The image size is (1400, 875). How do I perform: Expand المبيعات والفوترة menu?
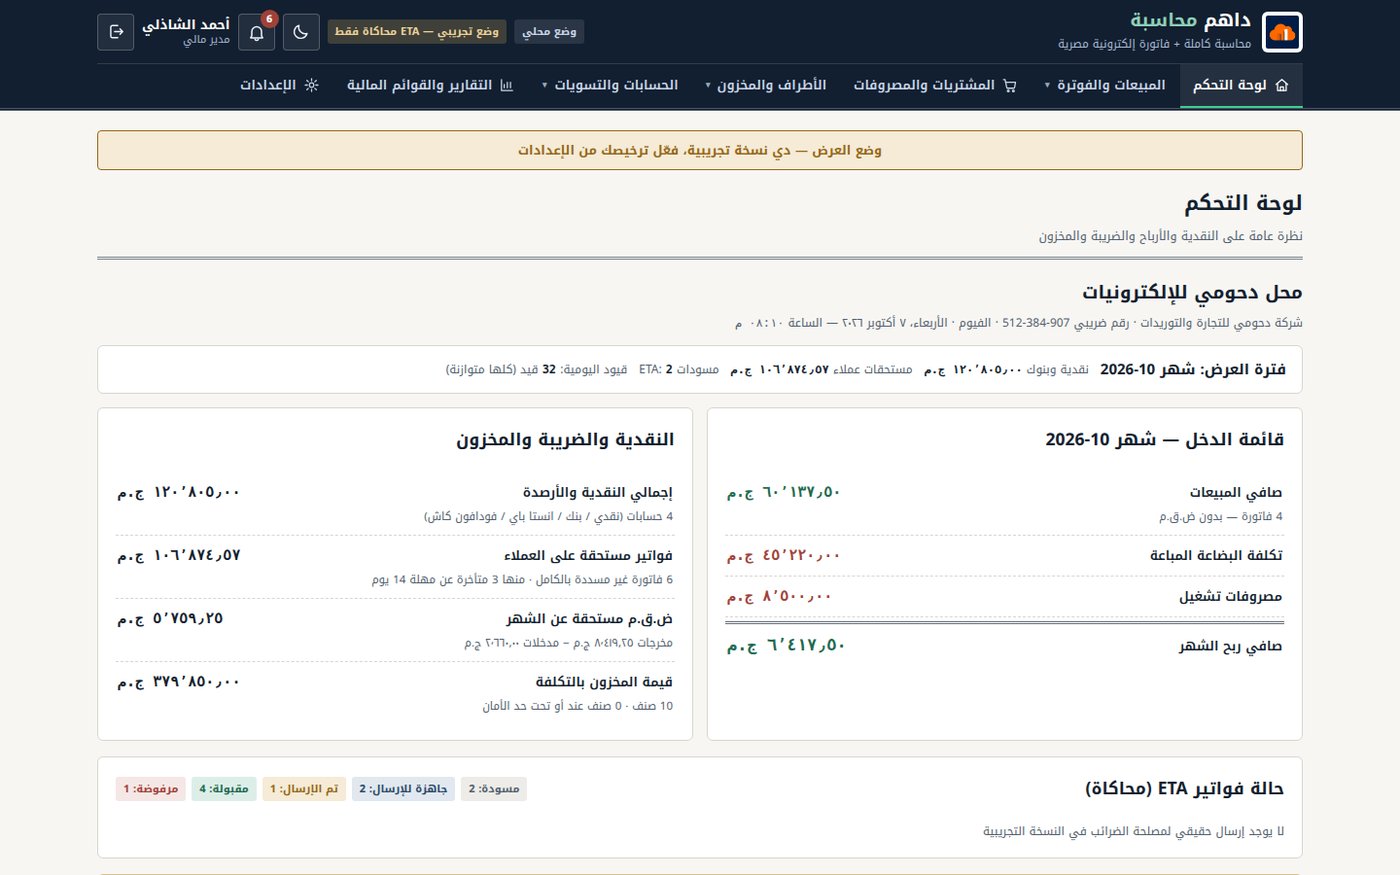pyautogui.click(x=1105, y=85)
